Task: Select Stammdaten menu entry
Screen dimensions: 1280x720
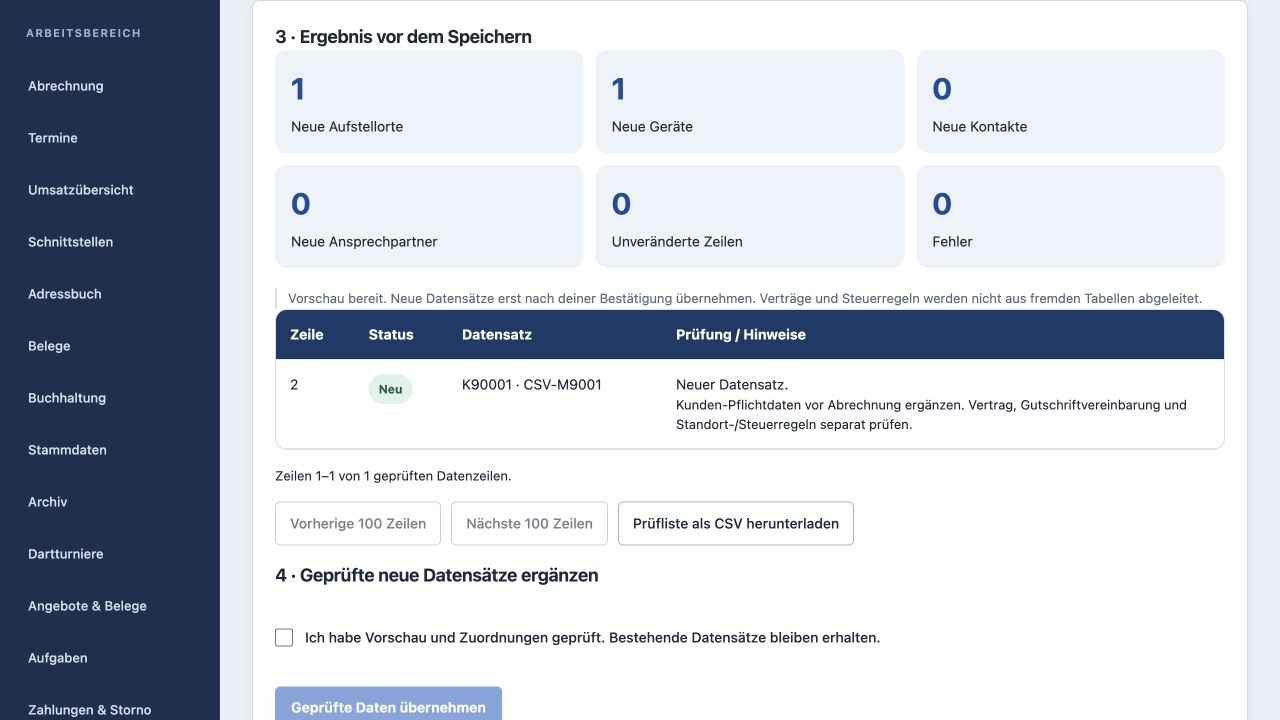Action: coord(67,450)
